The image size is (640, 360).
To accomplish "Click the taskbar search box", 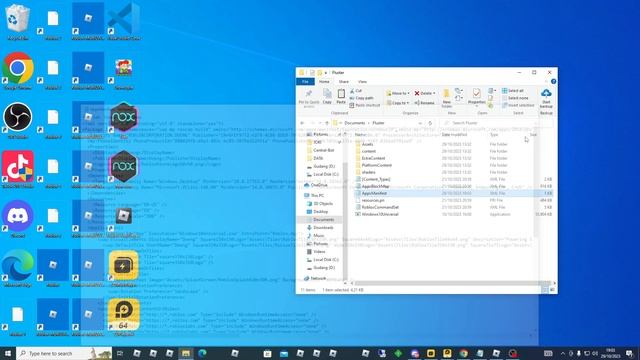I will (64, 353).
